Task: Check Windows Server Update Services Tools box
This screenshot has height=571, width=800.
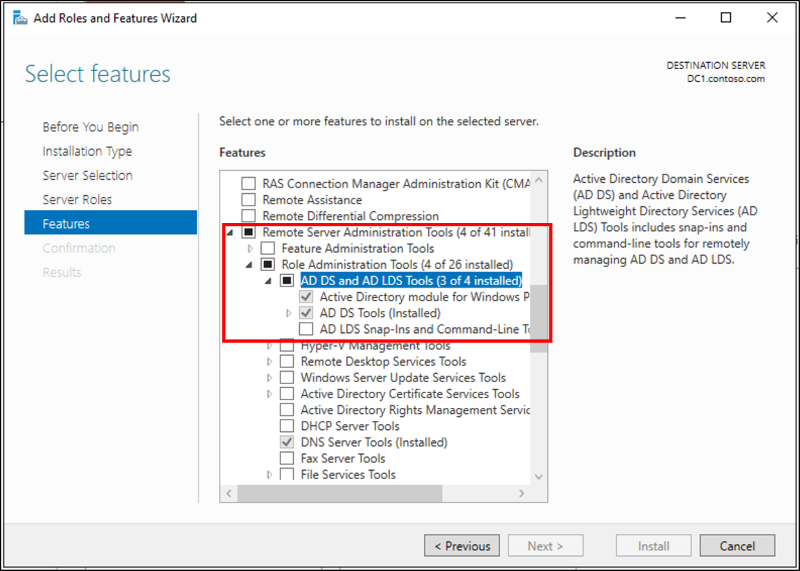Action: [x=287, y=378]
